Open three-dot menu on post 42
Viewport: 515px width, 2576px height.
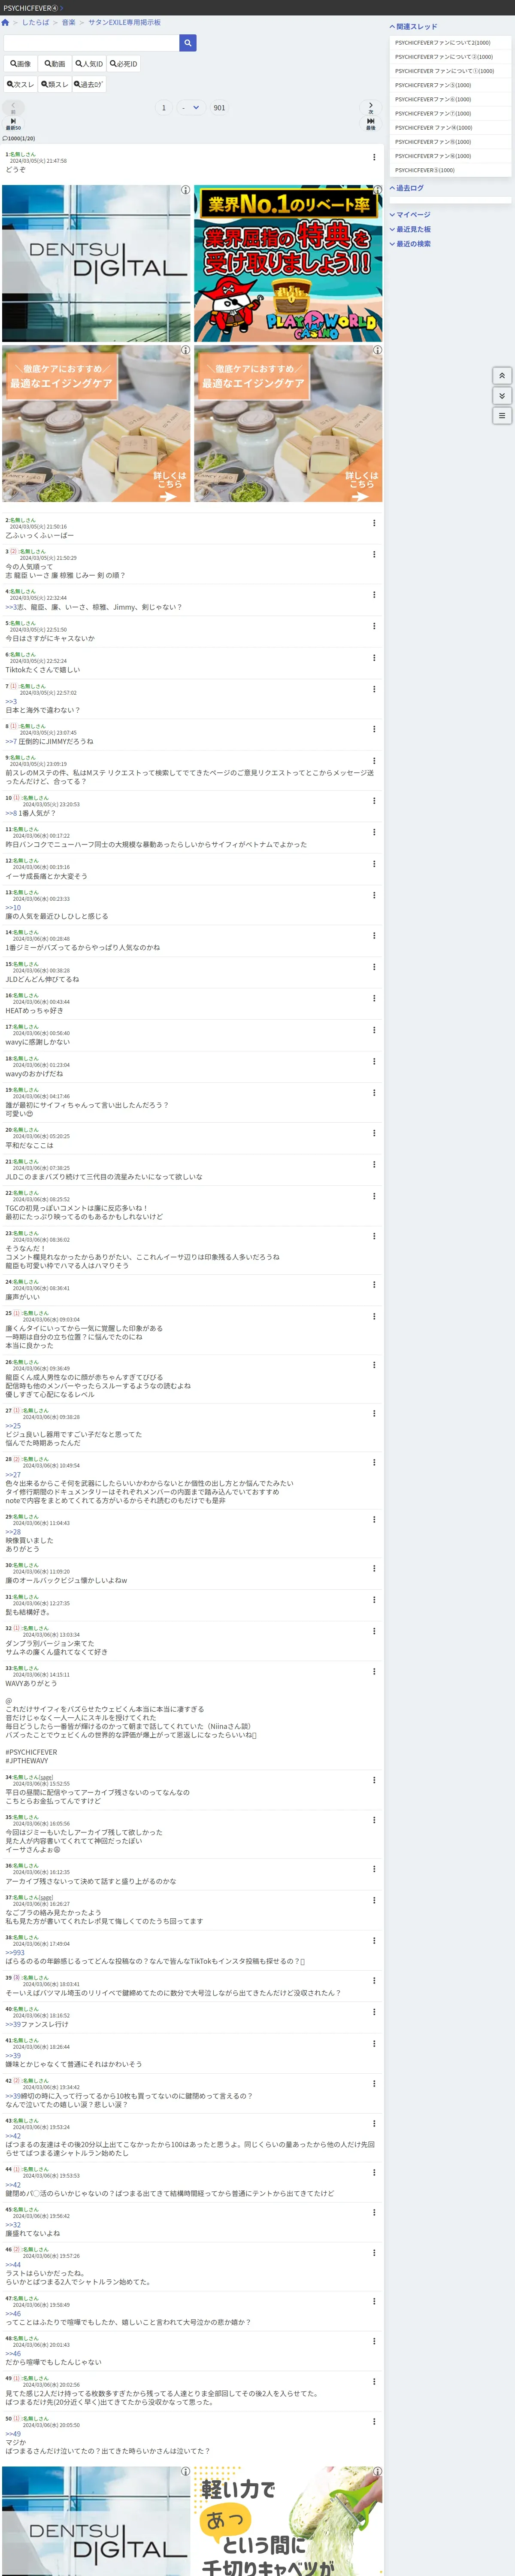(x=374, y=2084)
